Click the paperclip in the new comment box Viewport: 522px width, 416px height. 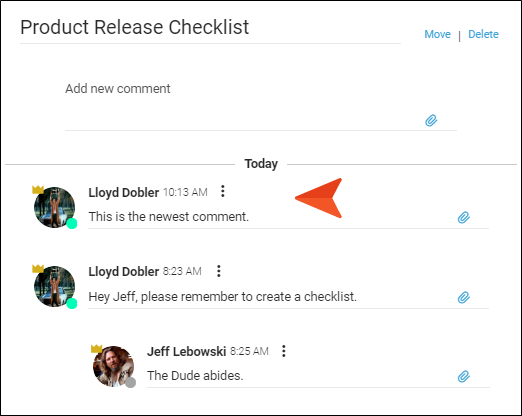click(x=431, y=120)
